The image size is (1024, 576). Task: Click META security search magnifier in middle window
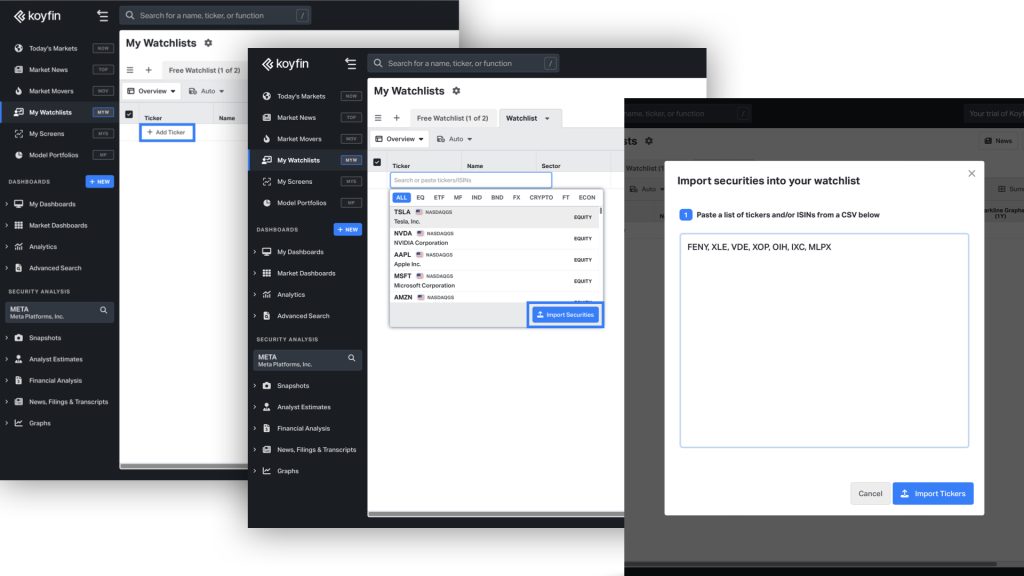pos(351,358)
